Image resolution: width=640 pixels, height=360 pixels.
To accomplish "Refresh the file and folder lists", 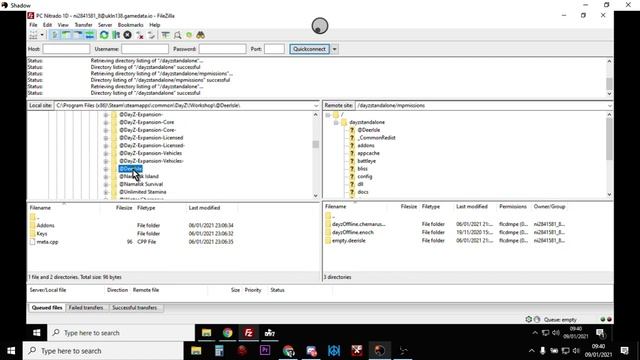I will click(x=104, y=35).
